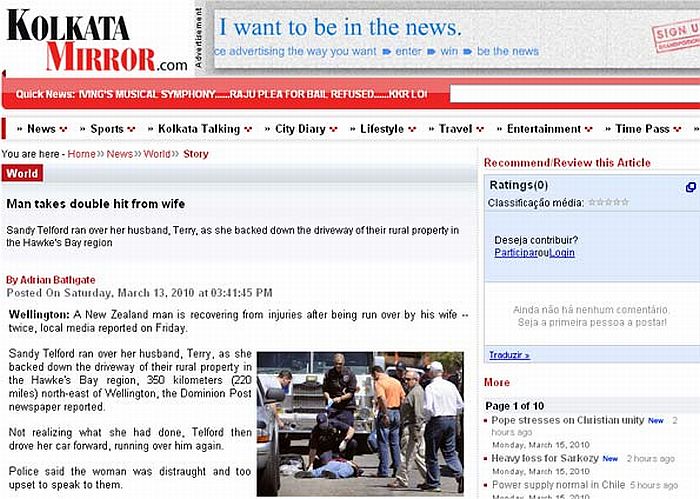Click the 'Story' breadcrumb text
Viewport: 700px width, 499px height.
coord(196,154)
